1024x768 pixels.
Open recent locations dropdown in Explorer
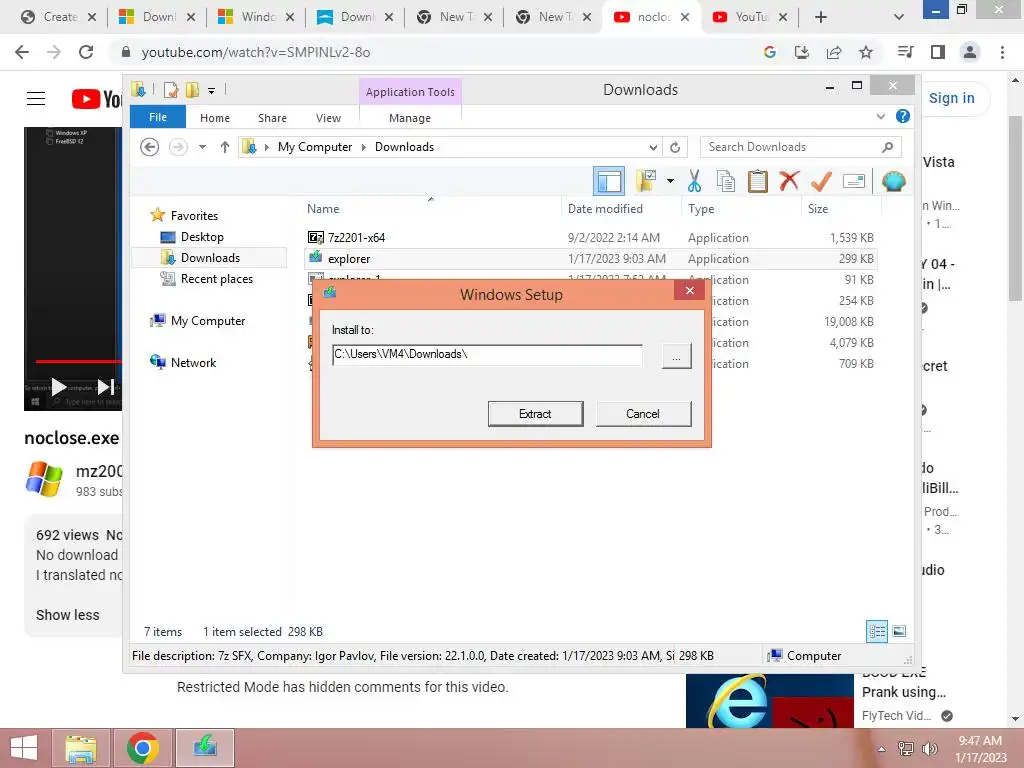coord(202,148)
